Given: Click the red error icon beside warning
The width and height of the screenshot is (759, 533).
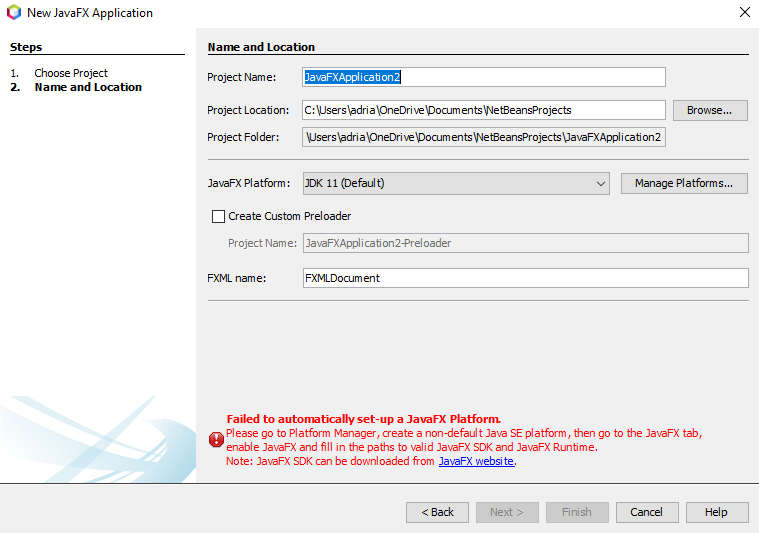Looking at the screenshot, I should pyautogui.click(x=216, y=439).
